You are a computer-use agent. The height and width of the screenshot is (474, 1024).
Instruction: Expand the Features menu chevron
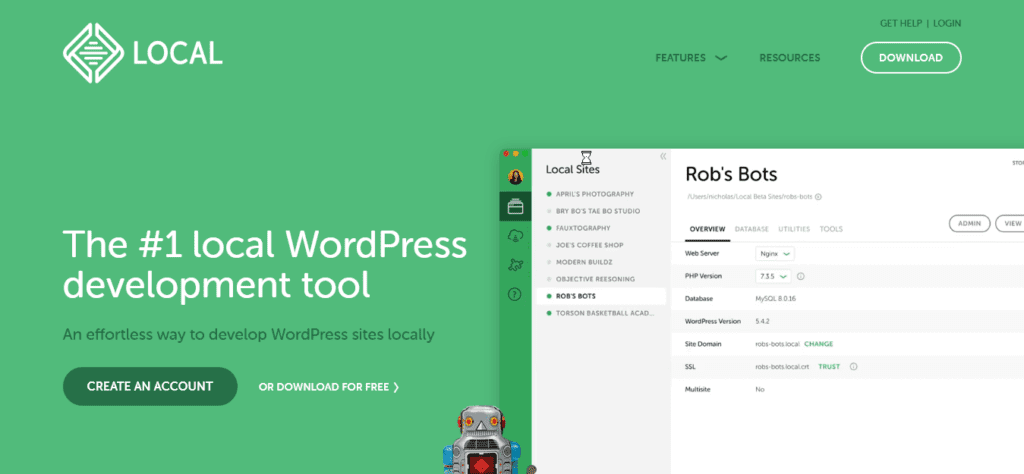[x=721, y=58]
